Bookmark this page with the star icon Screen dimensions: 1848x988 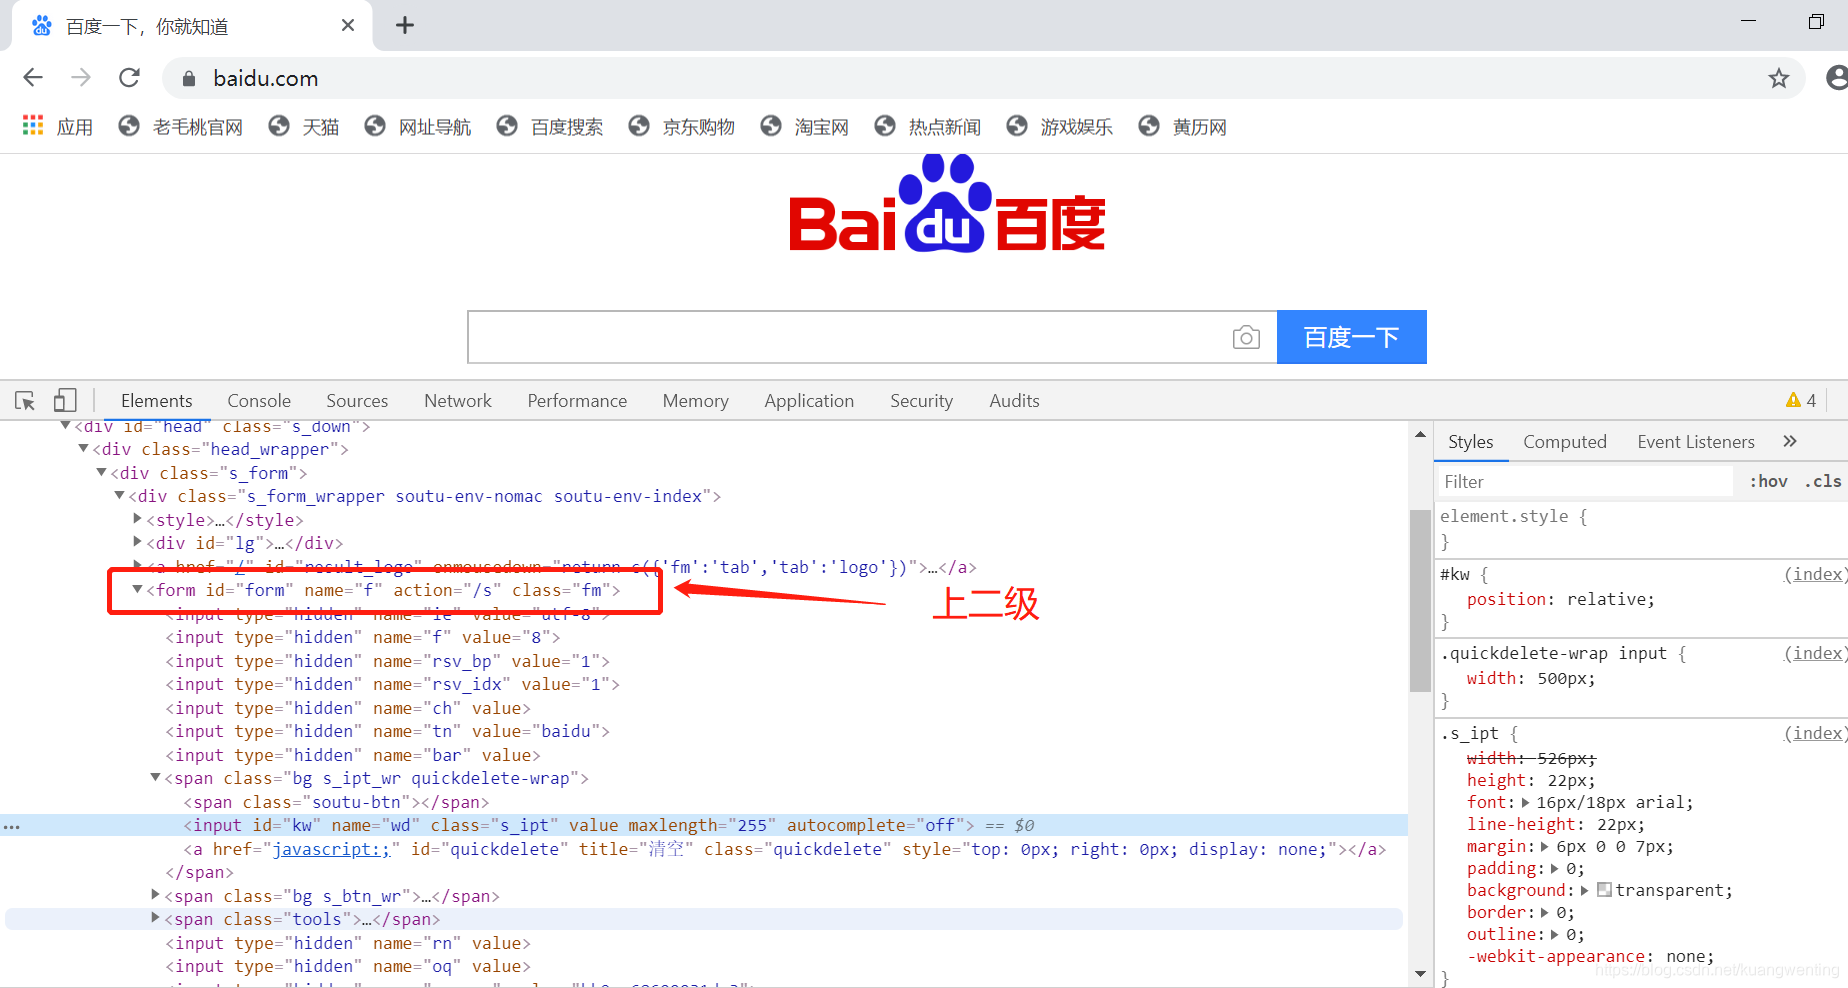[1778, 78]
